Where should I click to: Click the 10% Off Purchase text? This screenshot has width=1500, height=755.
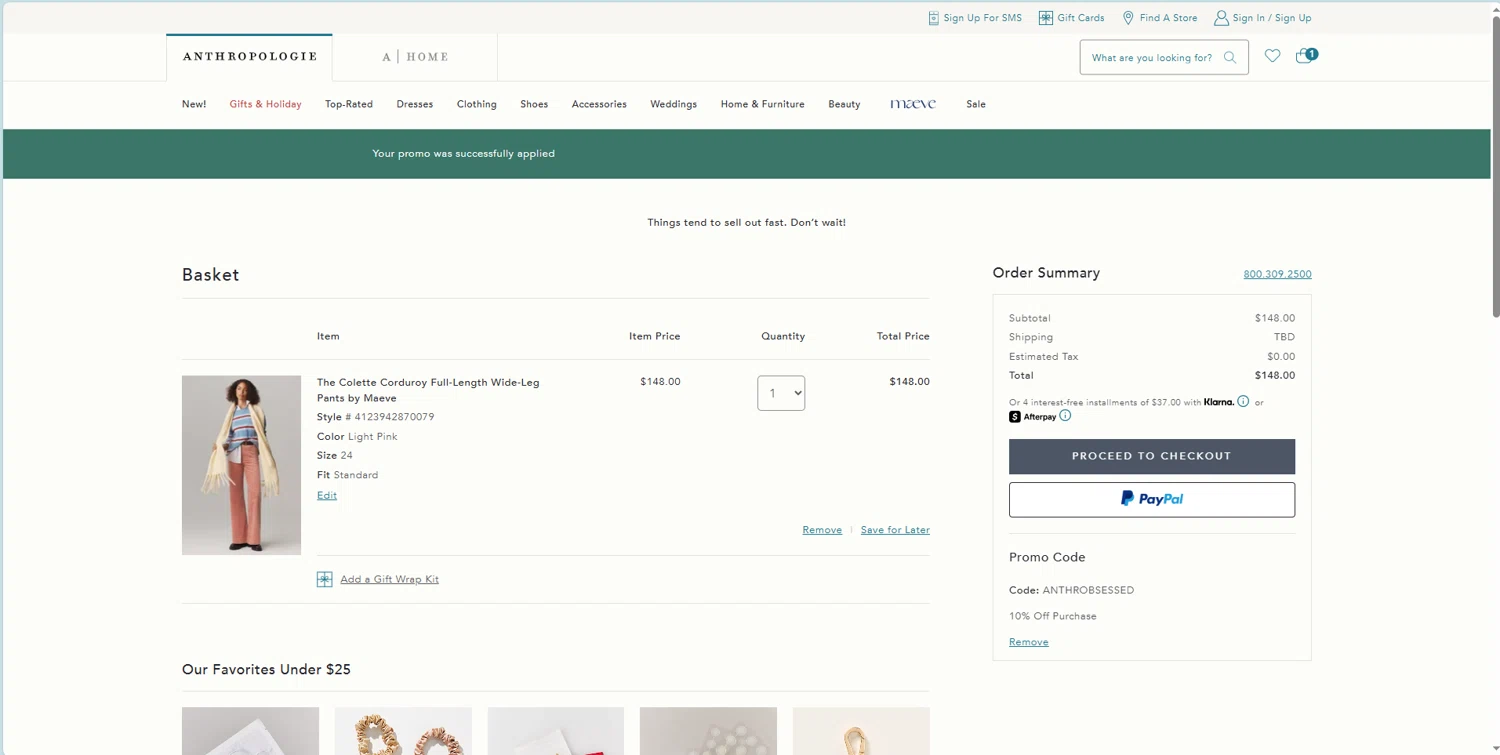[1053, 616]
